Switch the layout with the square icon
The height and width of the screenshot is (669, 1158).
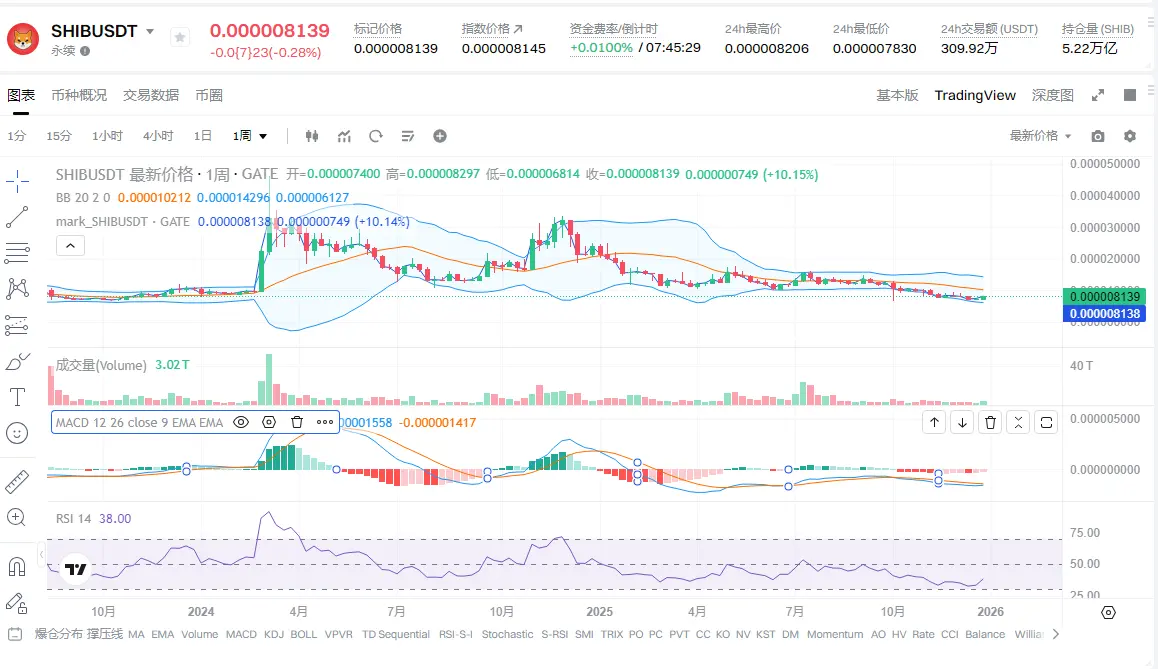tap(1130, 95)
